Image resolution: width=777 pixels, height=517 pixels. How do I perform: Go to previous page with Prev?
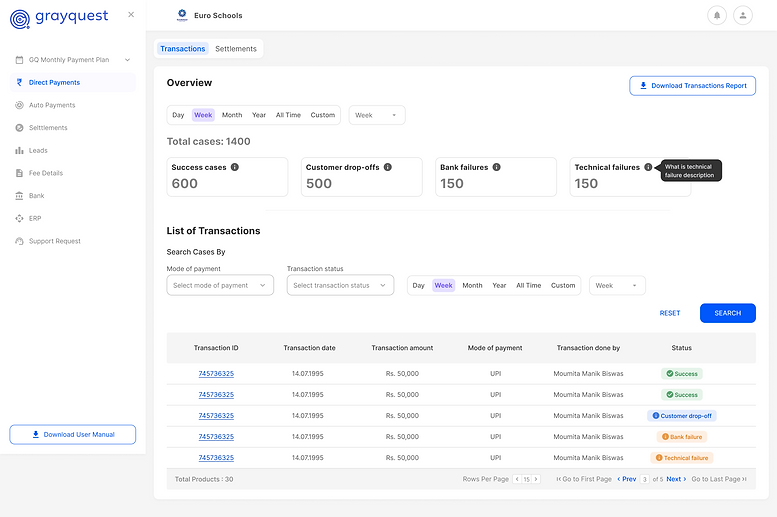click(x=626, y=479)
